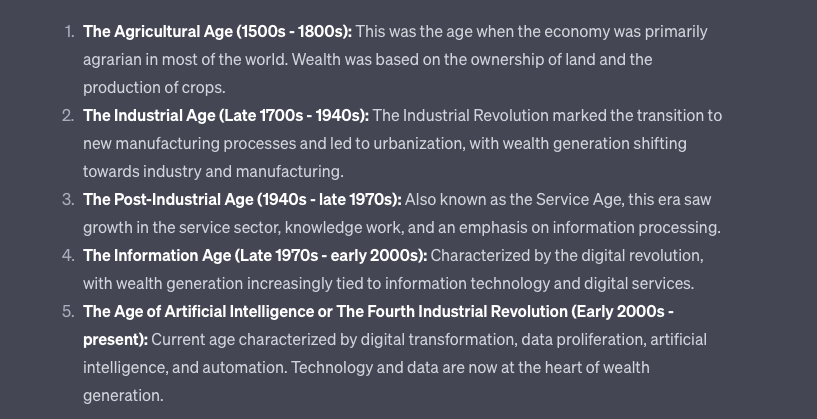The image size is (817, 419).
Task: Click the final word "generation." on the last line
Action: click(123, 396)
